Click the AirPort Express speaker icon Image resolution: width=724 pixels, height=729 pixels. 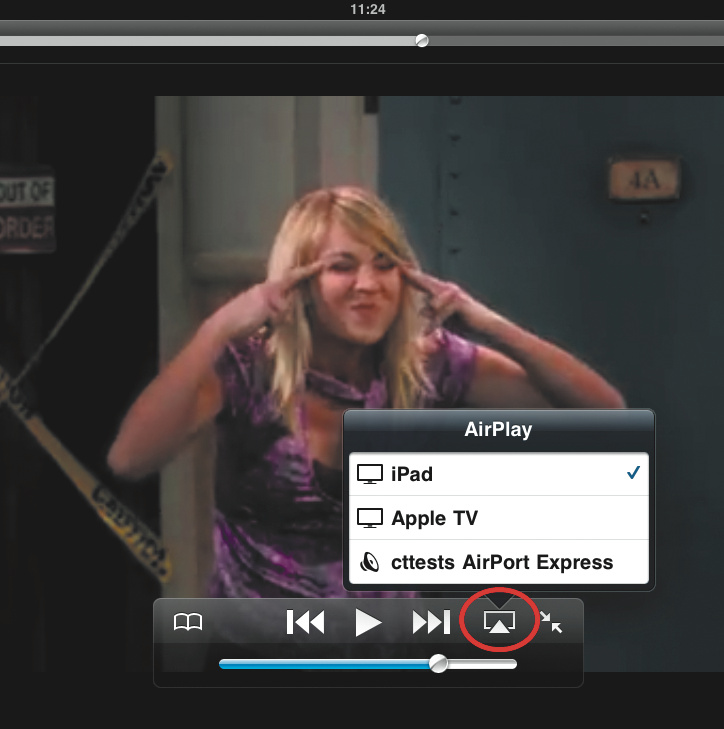pos(370,563)
